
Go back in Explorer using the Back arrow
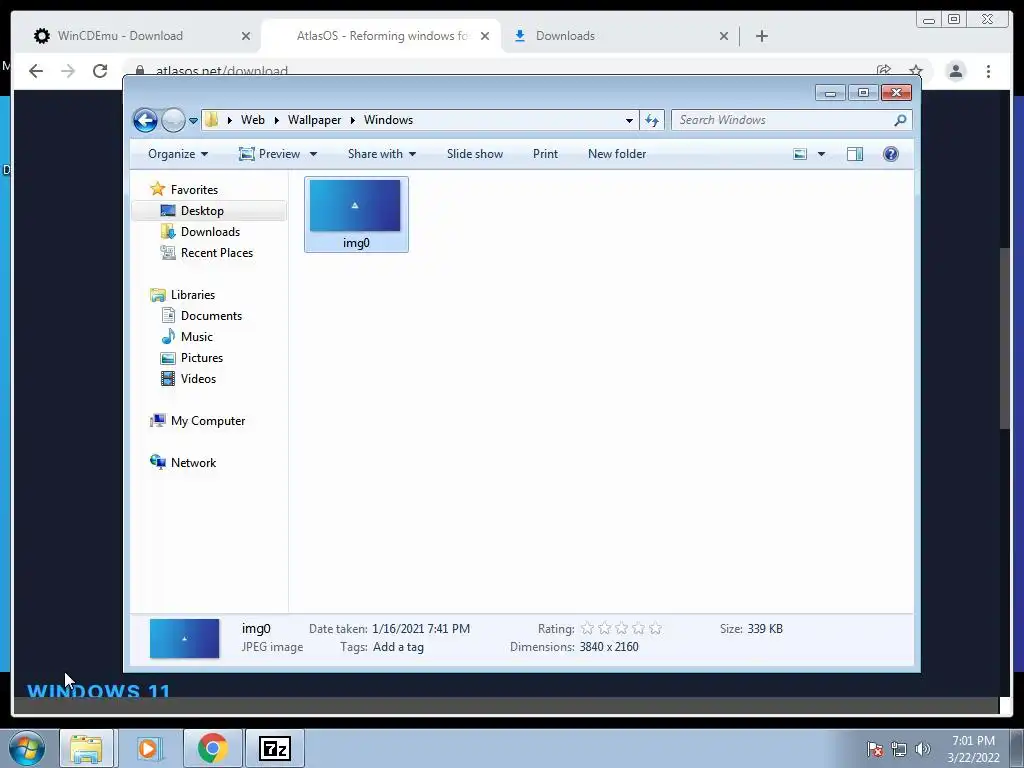[145, 120]
